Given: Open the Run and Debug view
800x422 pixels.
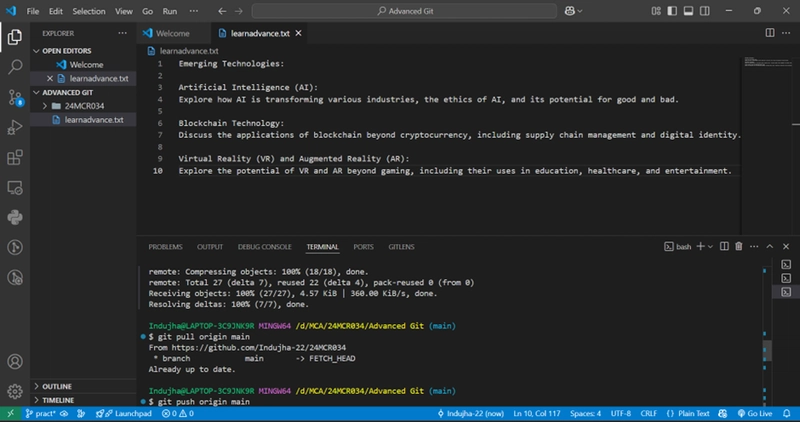Looking at the screenshot, I should tap(15, 127).
